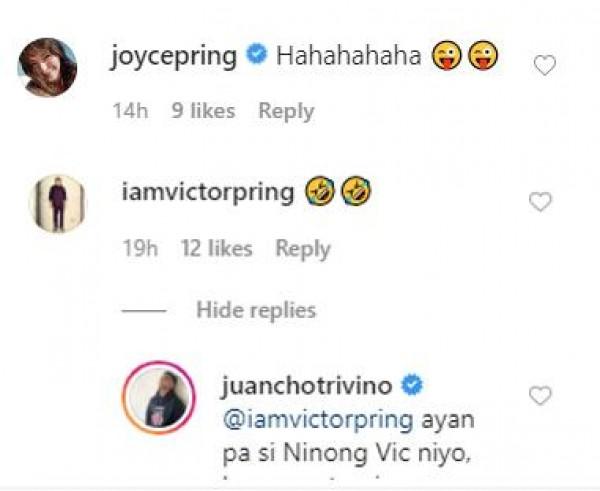Click the dash line beside Hide replies
Viewport: 600px width, 491px height.
(144, 310)
